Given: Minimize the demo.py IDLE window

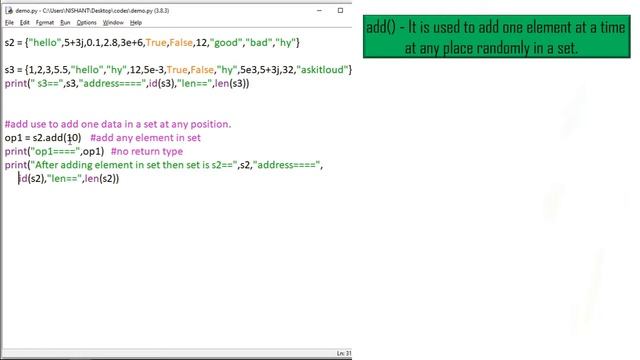Looking at the screenshot, I should [320, 11].
